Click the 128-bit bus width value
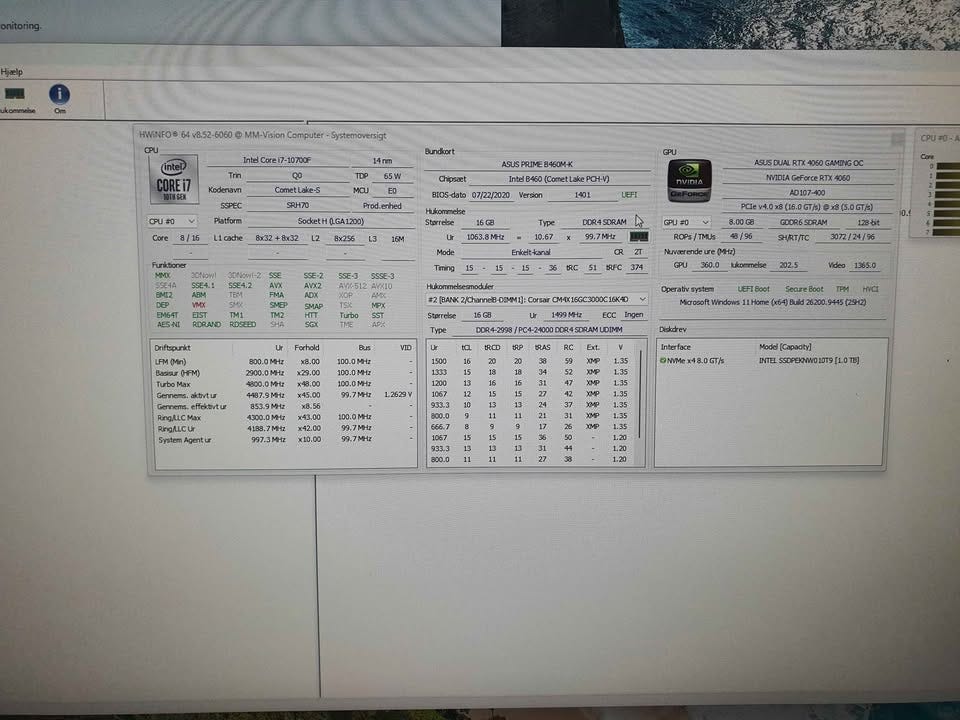The width and height of the screenshot is (960, 720). click(x=868, y=222)
